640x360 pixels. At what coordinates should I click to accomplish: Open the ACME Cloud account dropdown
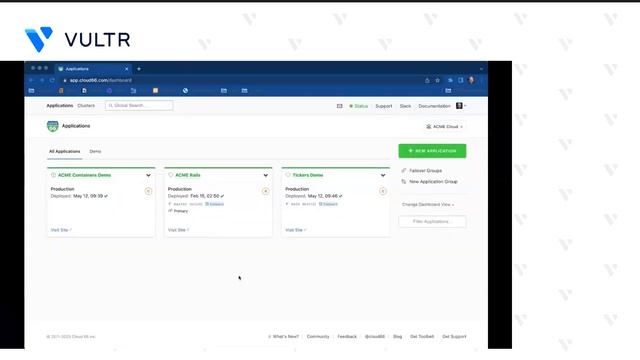(x=444, y=127)
